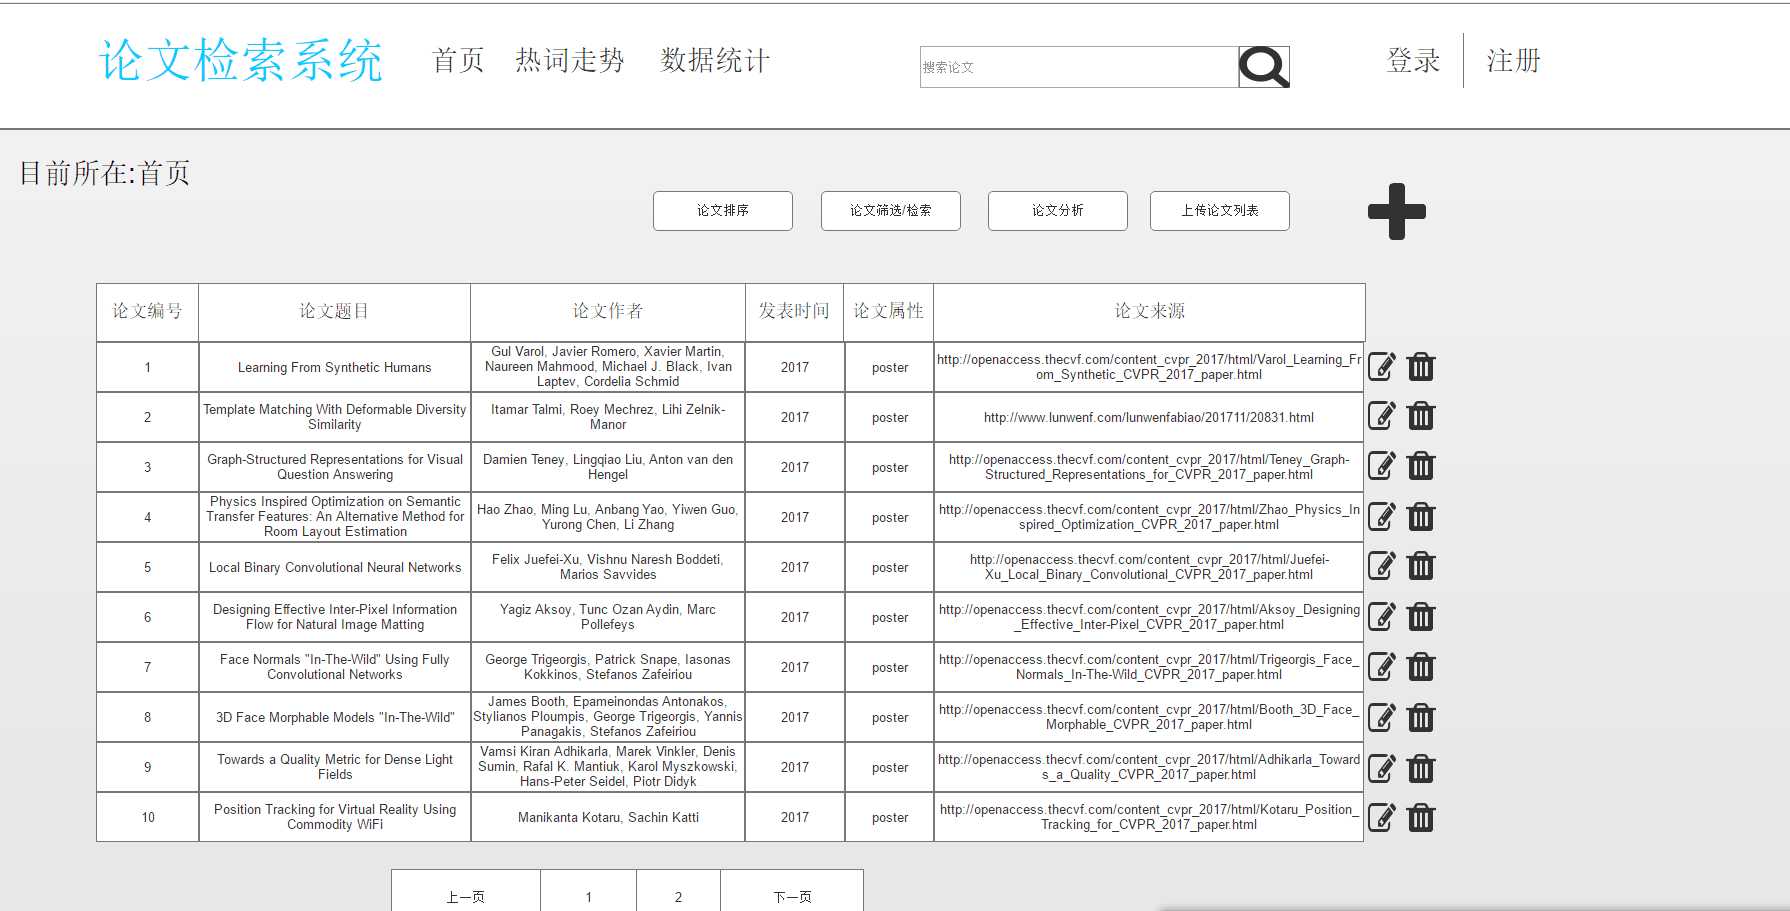Delete paper 8 3D Face Morphable Models
The height and width of the screenshot is (911, 1790).
point(1421,718)
